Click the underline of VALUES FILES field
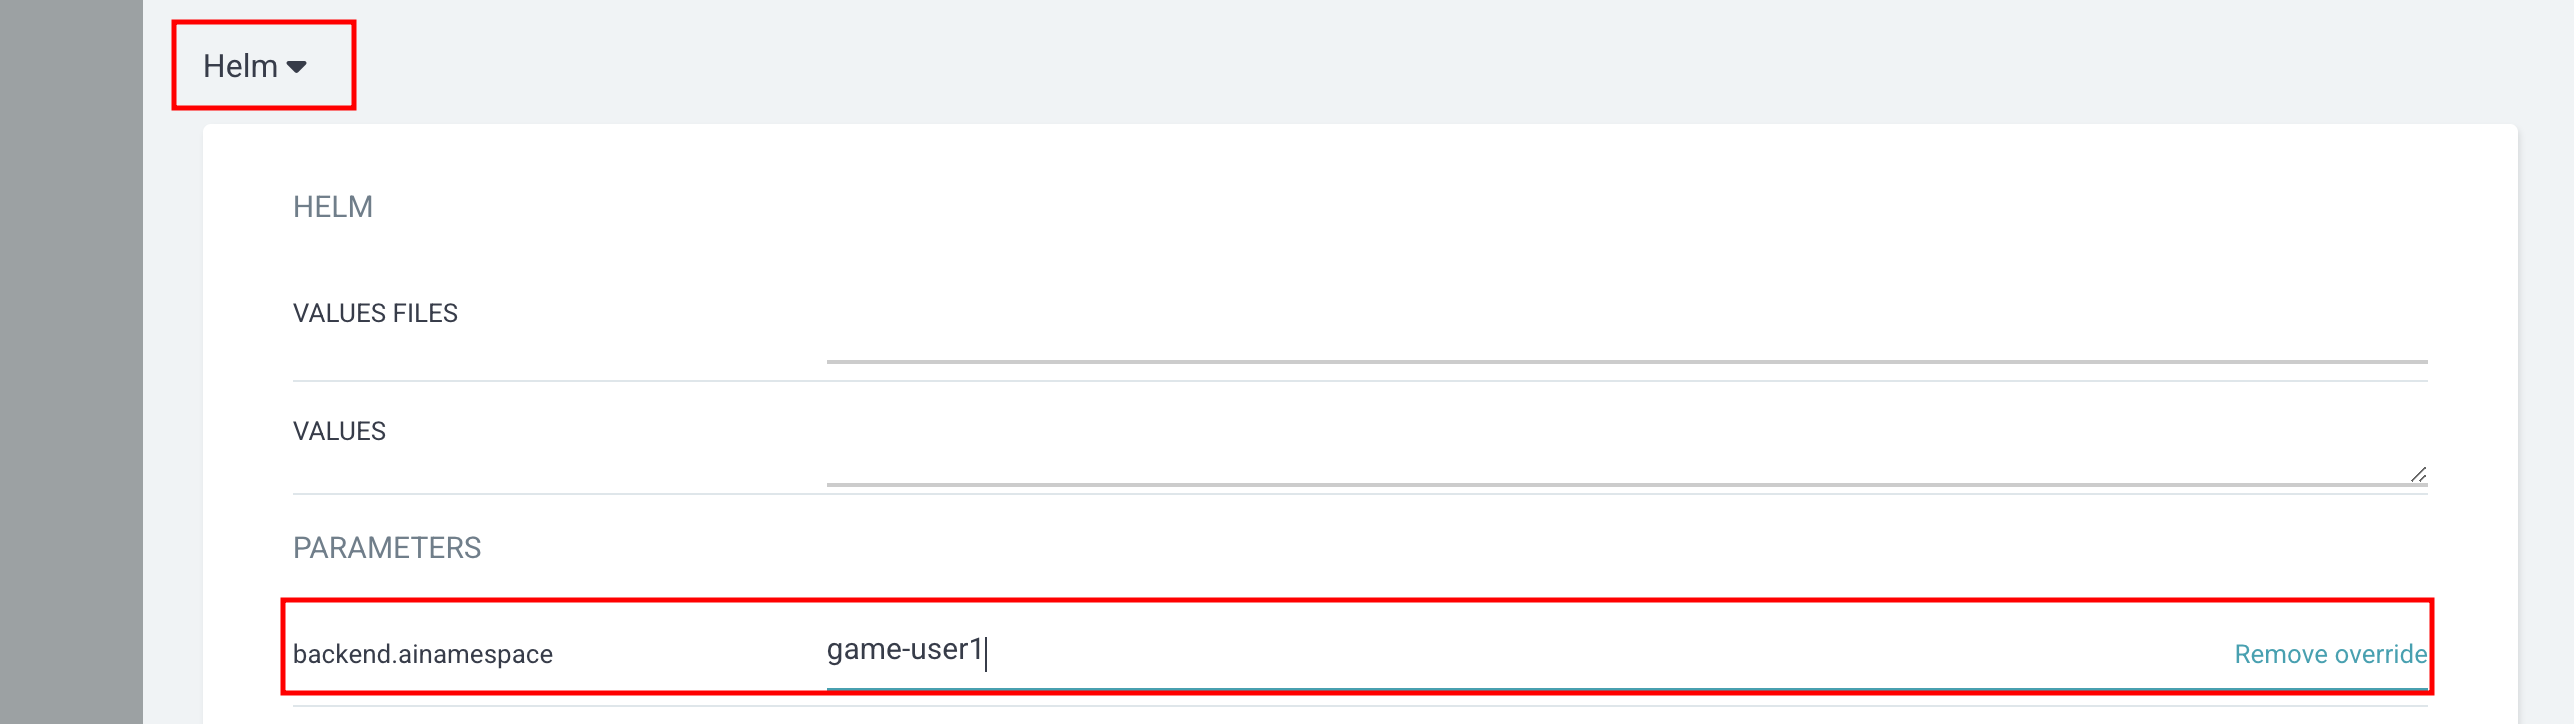The image size is (2574, 724). point(1627,361)
